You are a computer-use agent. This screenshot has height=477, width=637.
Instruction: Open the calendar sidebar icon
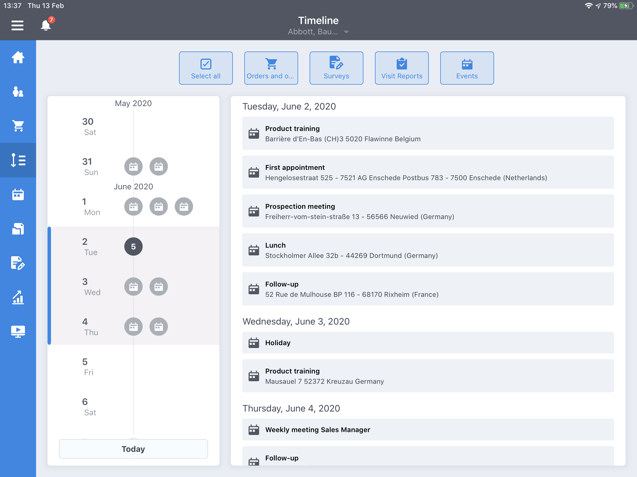point(18,195)
